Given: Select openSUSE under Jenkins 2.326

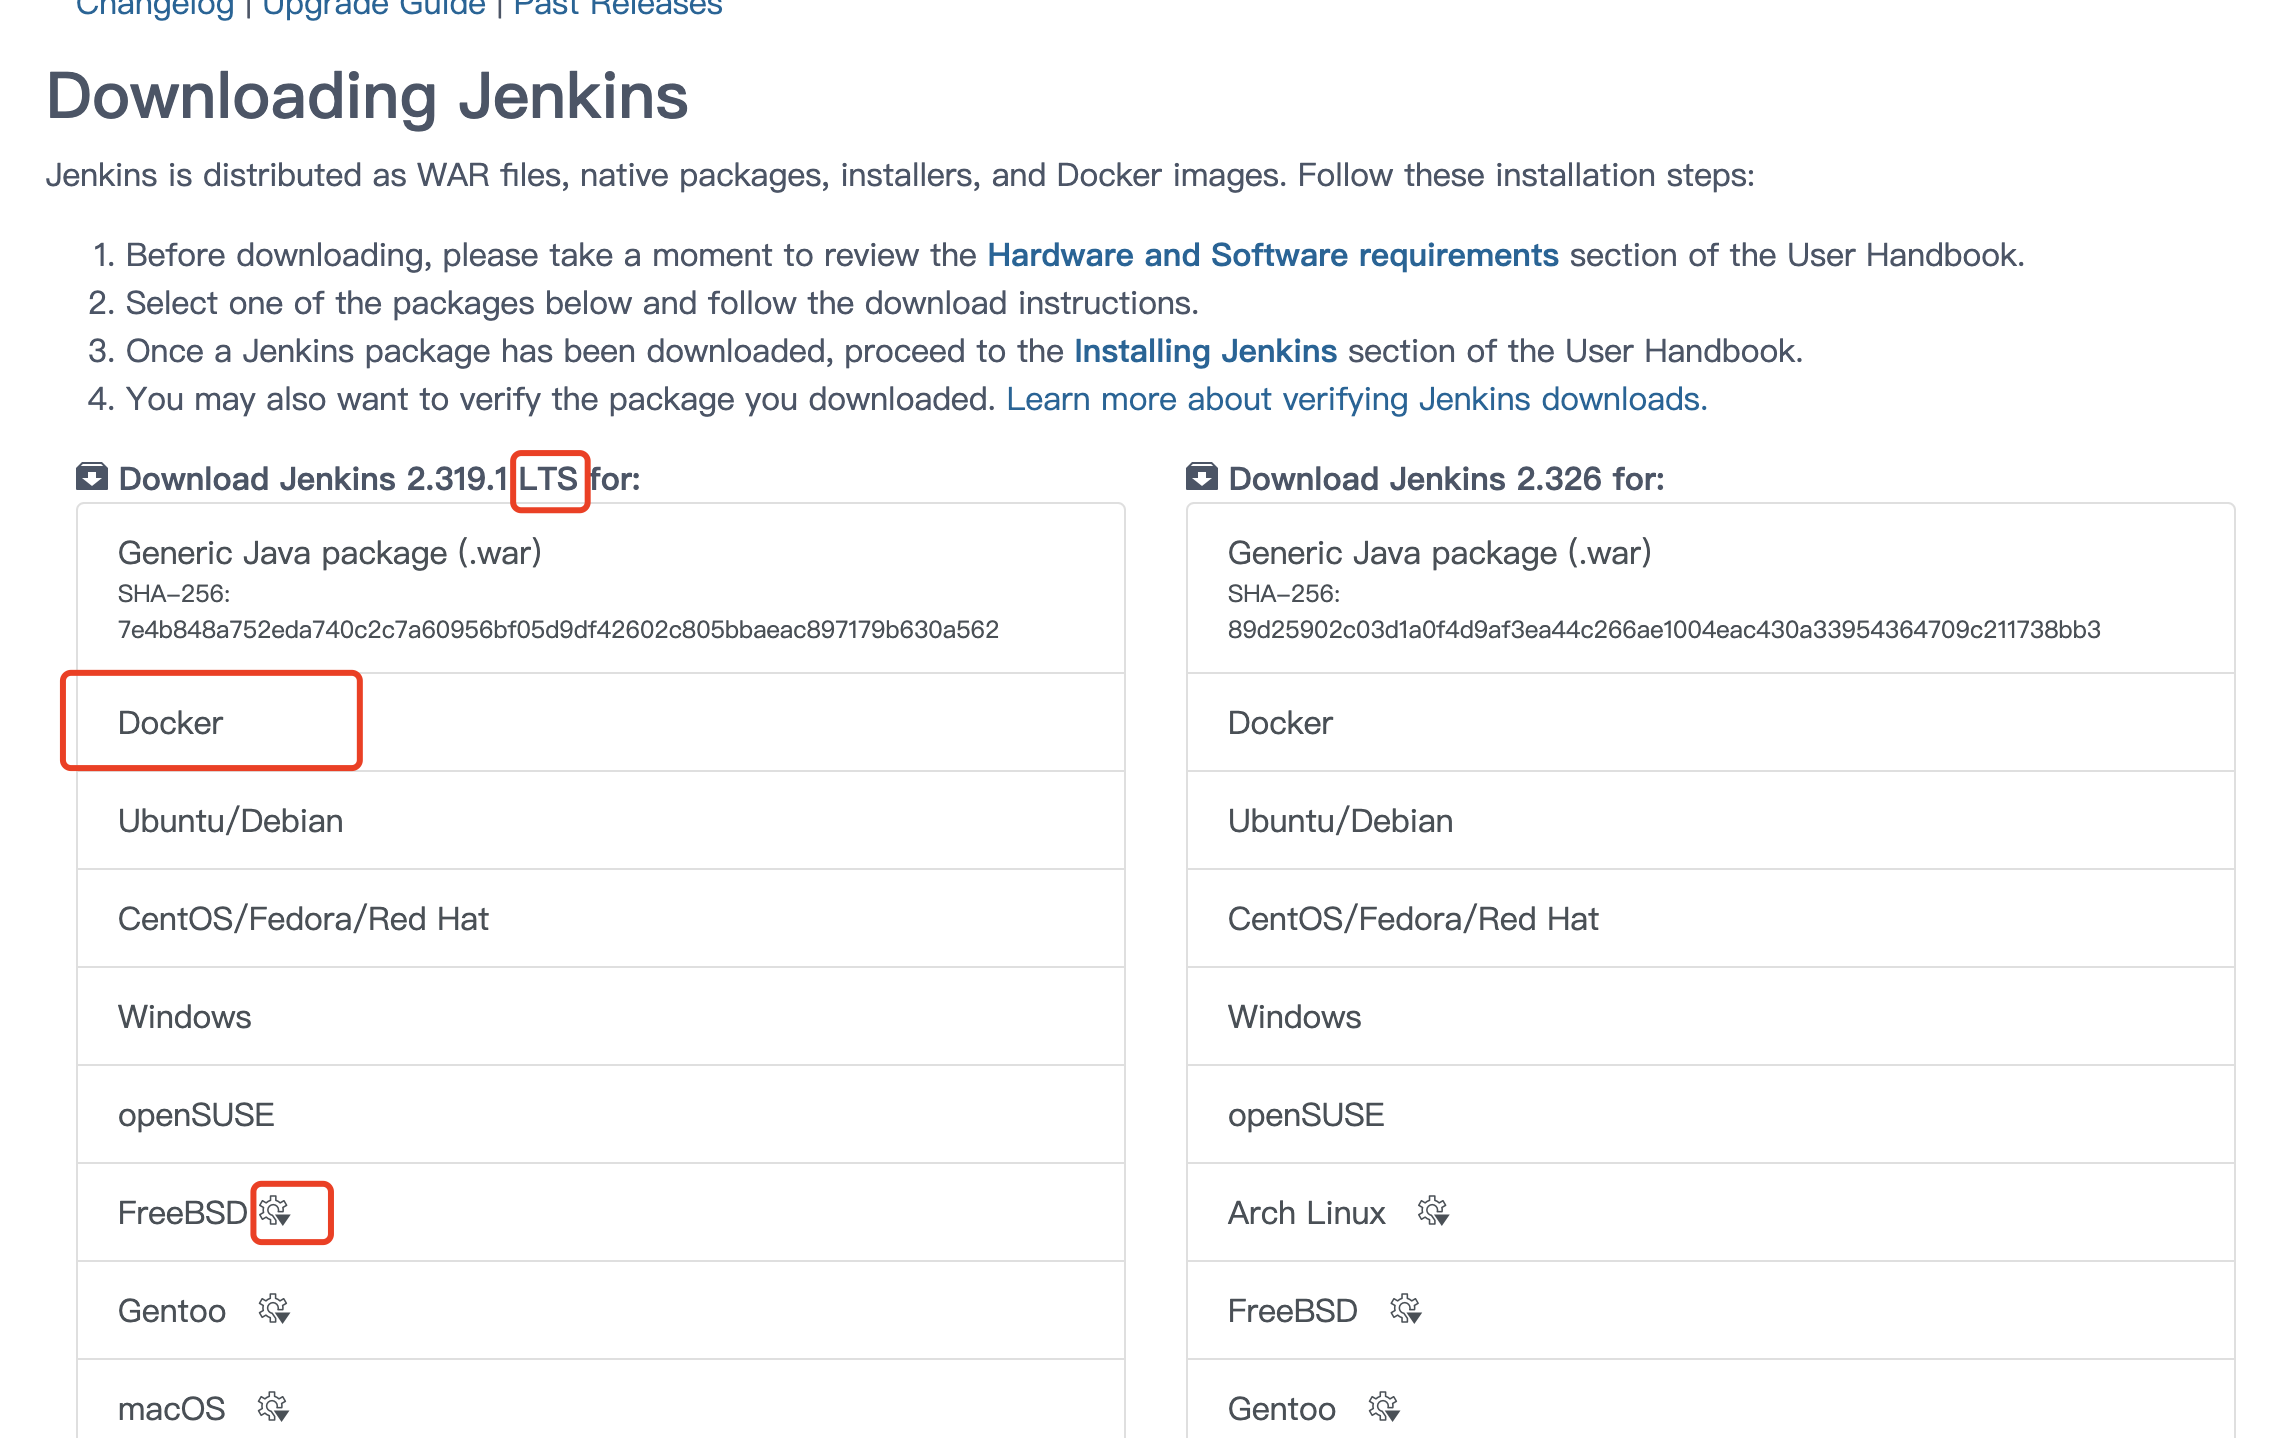Looking at the screenshot, I should pyautogui.click(x=1305, y=1115).
